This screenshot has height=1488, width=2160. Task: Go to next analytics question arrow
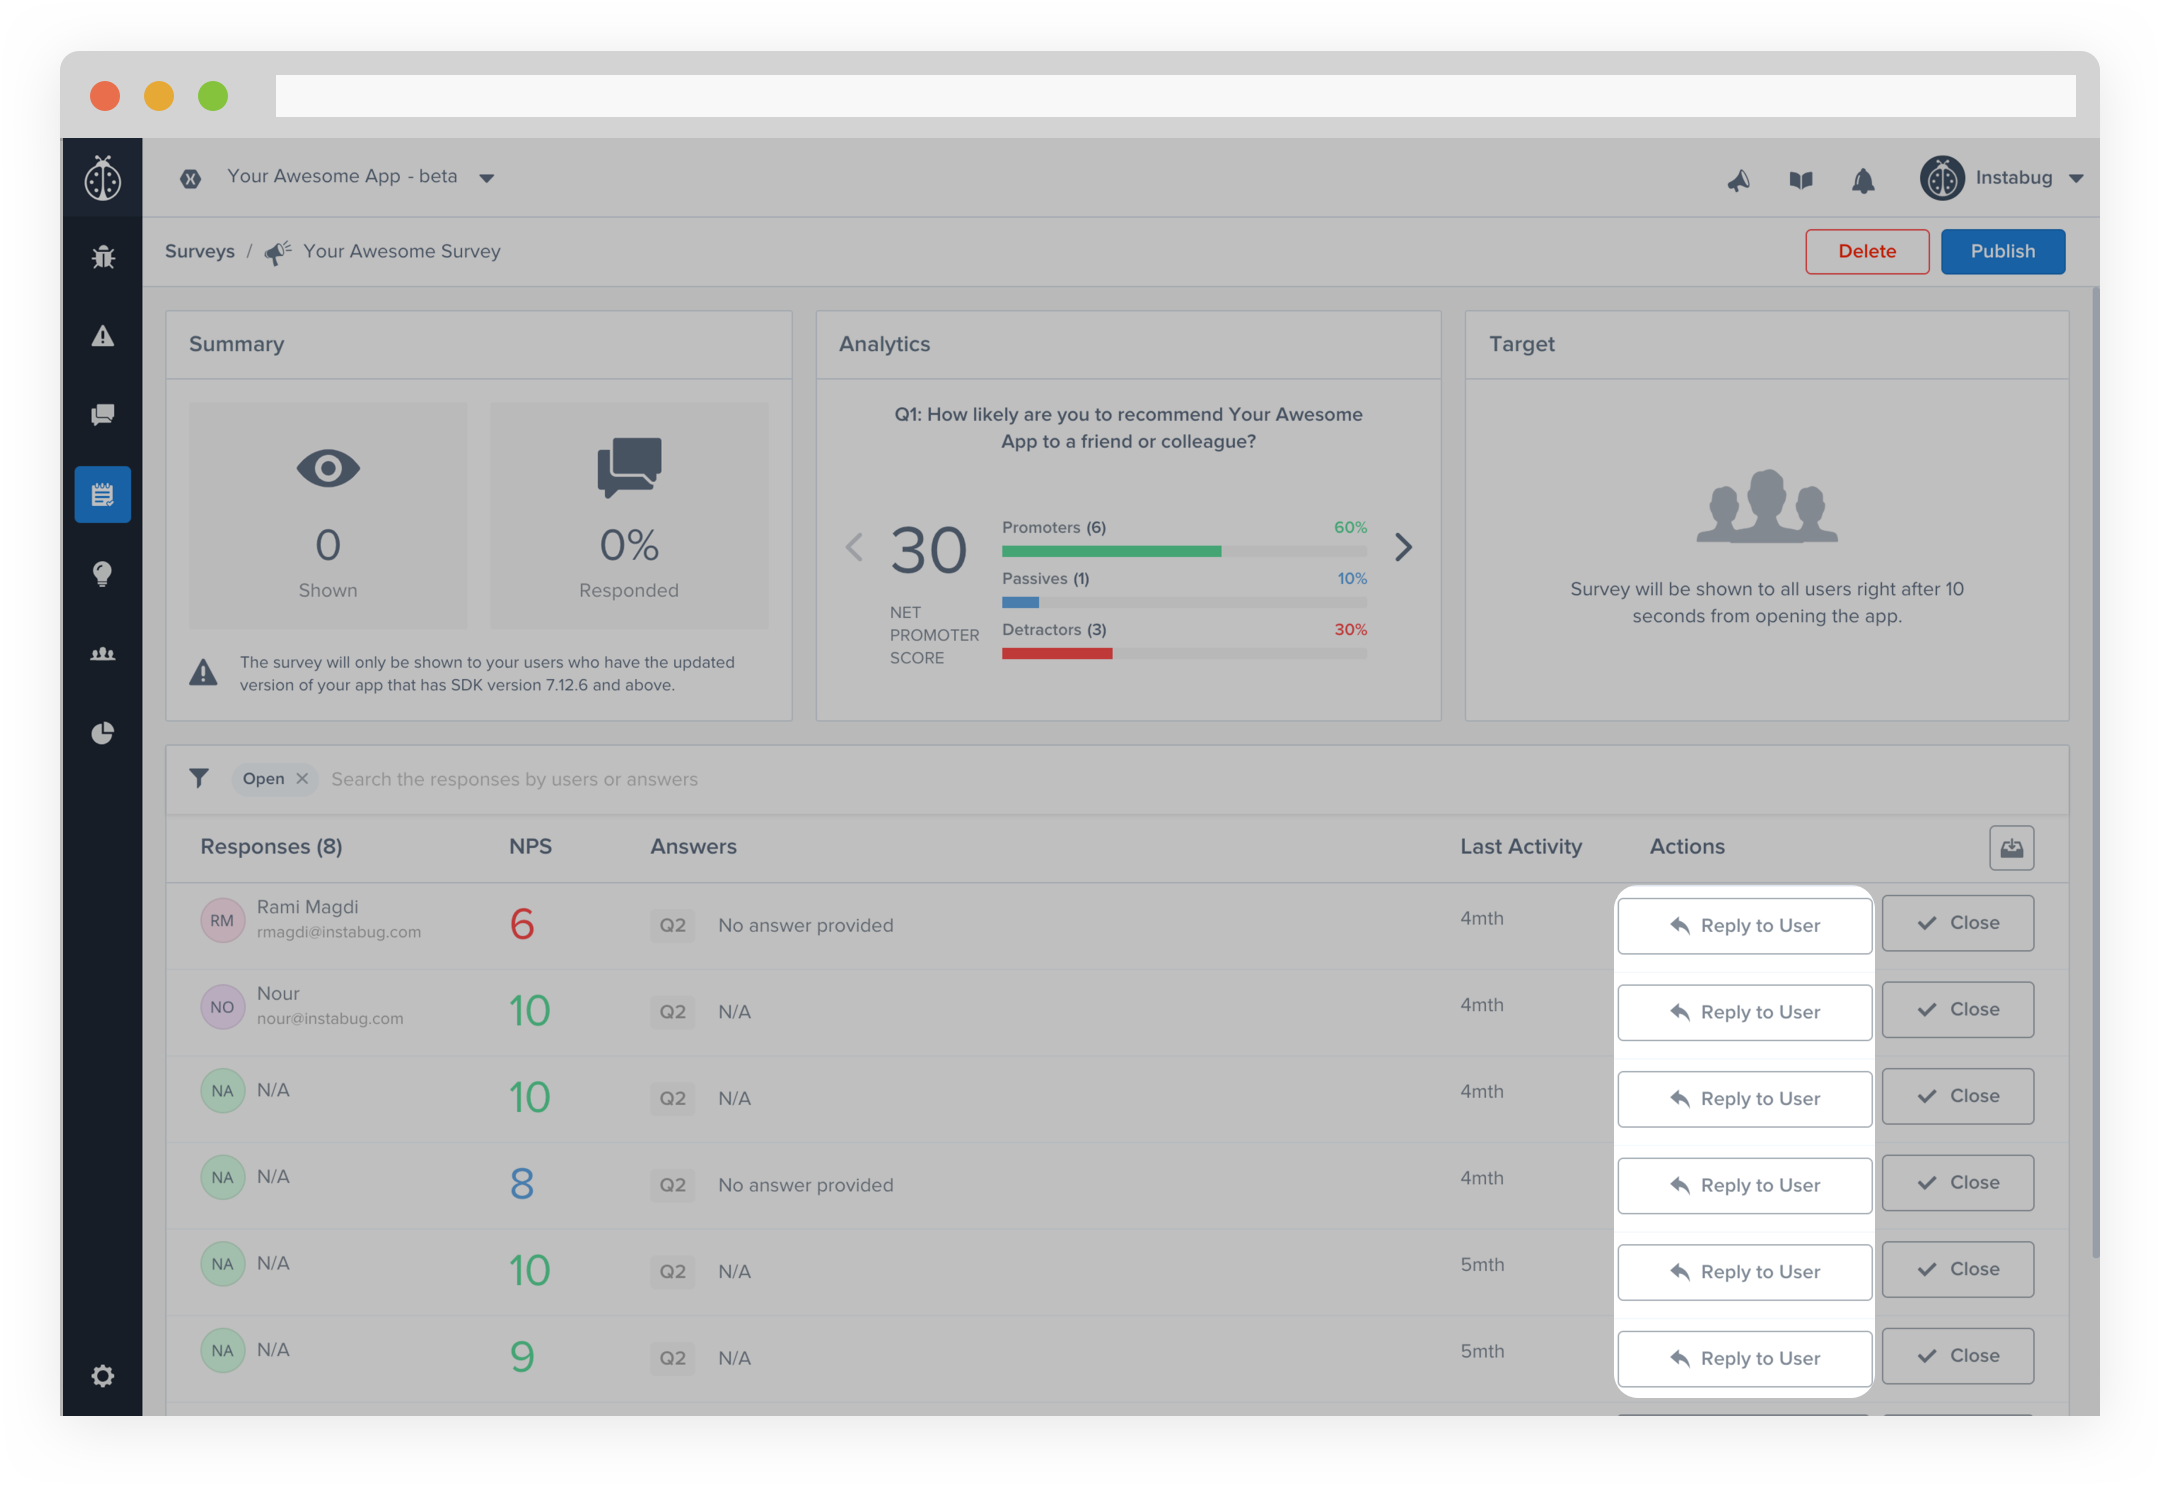pyautogui.click(x=1403, y=547)
